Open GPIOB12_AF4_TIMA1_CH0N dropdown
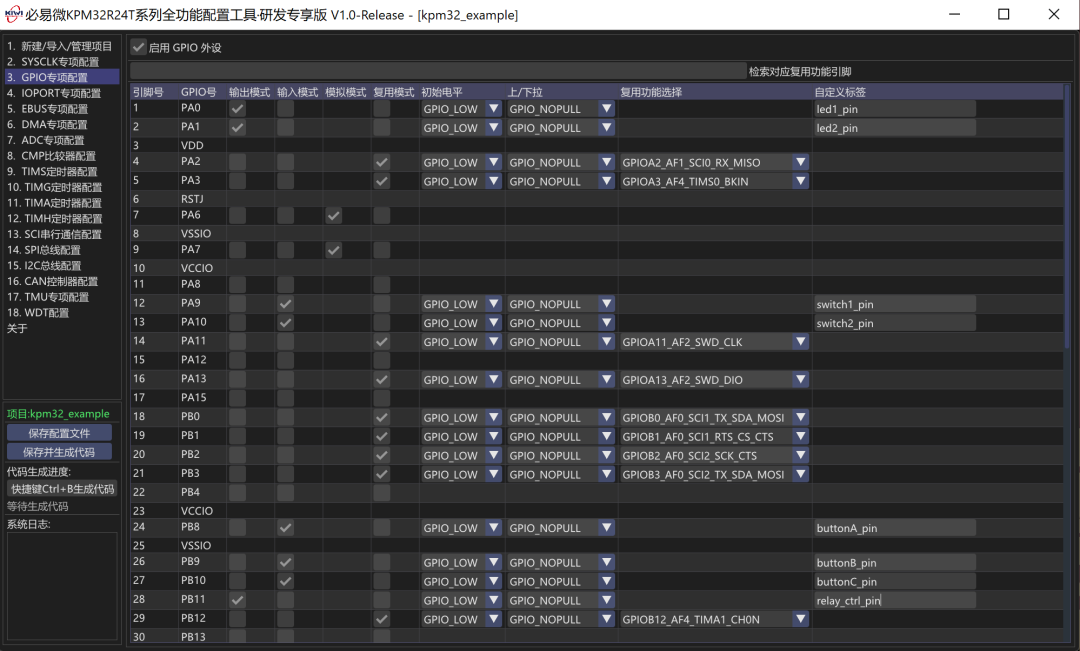Viewport: 1080px width, 651px height. coord(714,619)
